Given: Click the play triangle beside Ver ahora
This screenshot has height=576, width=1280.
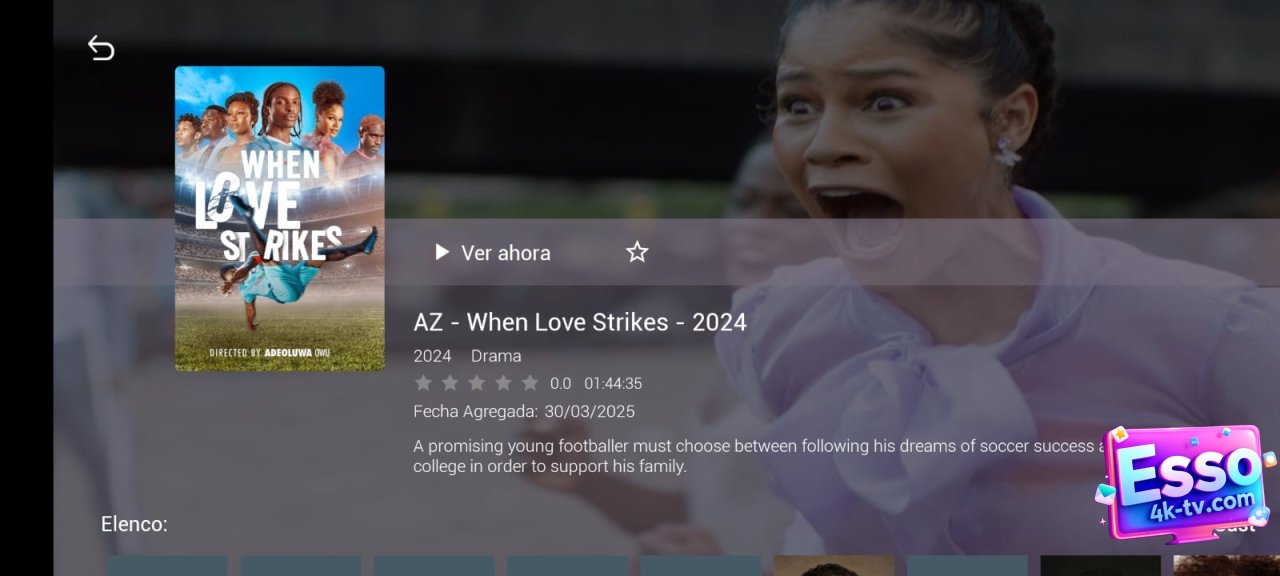Looking at the screenshot, I should point(442,252).
